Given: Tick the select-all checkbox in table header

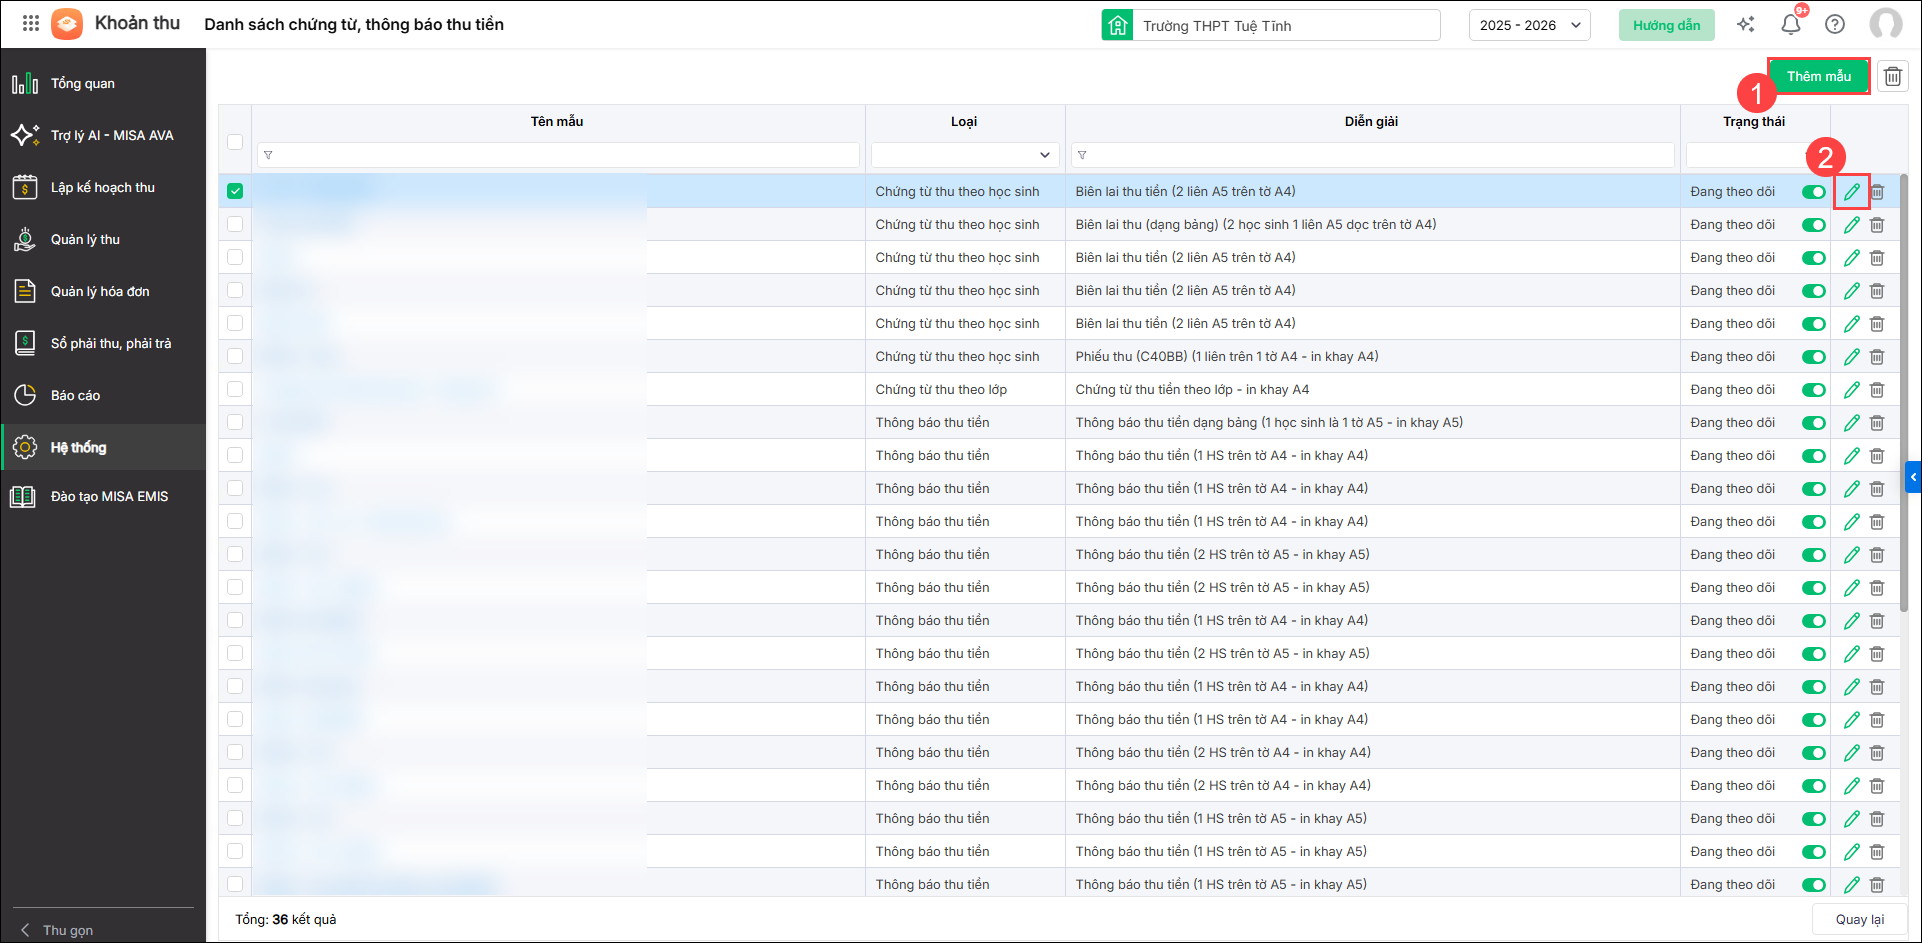Looking at the screenshot, I should (235, 142).
